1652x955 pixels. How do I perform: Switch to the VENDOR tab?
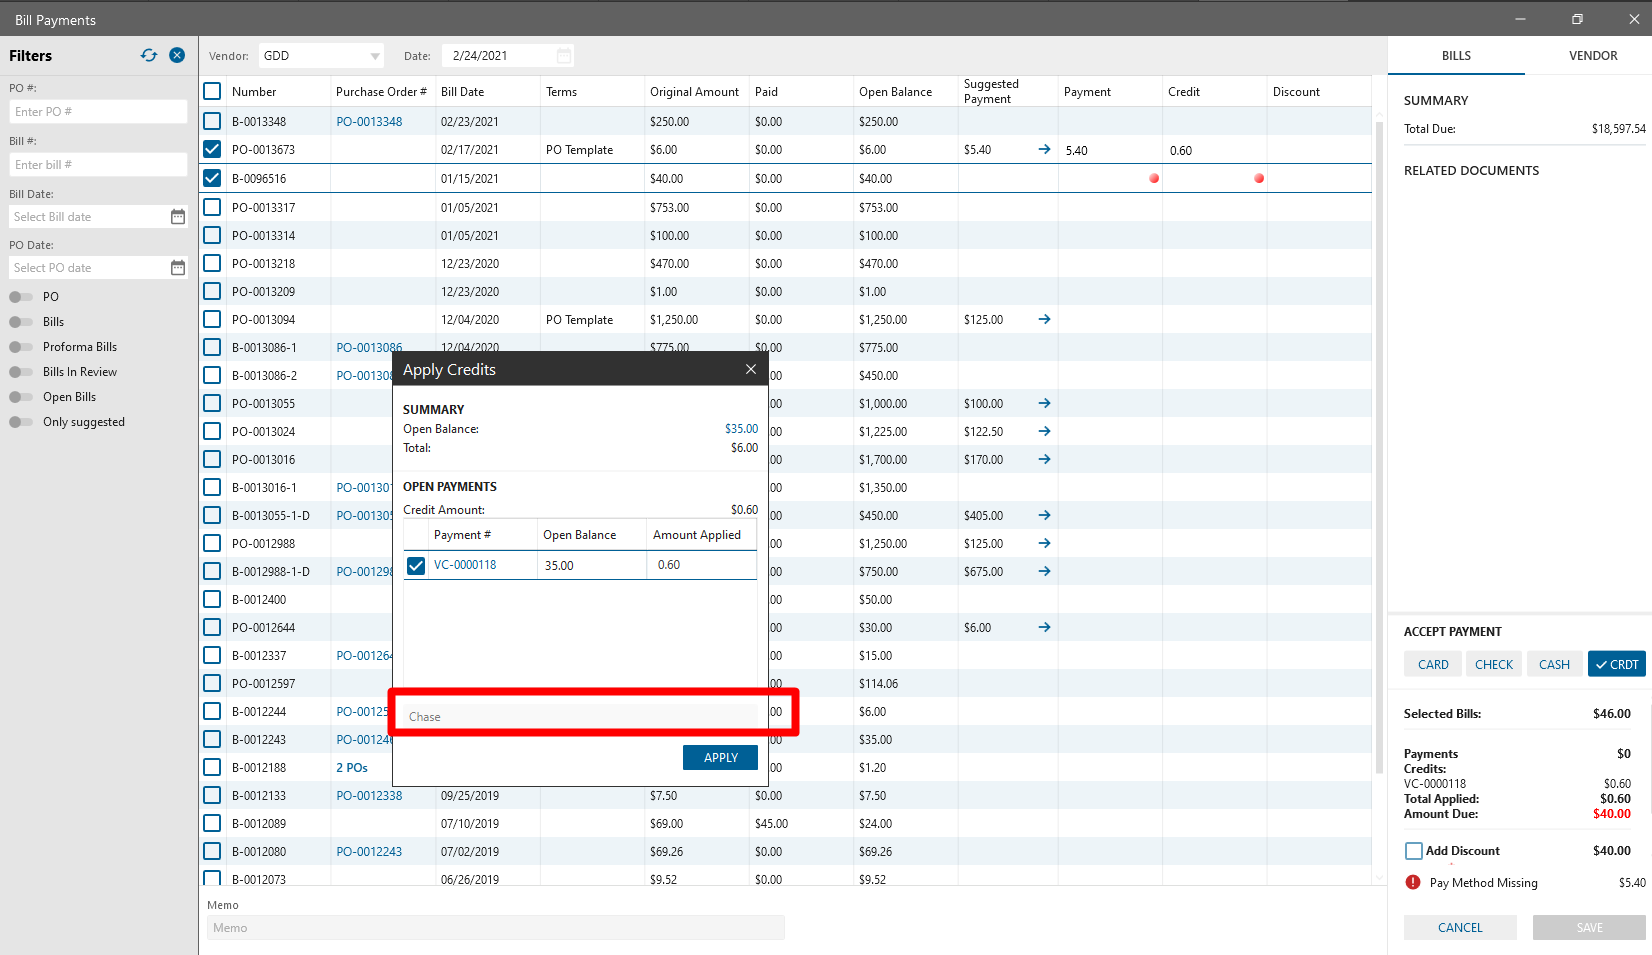pos(1592,56)
